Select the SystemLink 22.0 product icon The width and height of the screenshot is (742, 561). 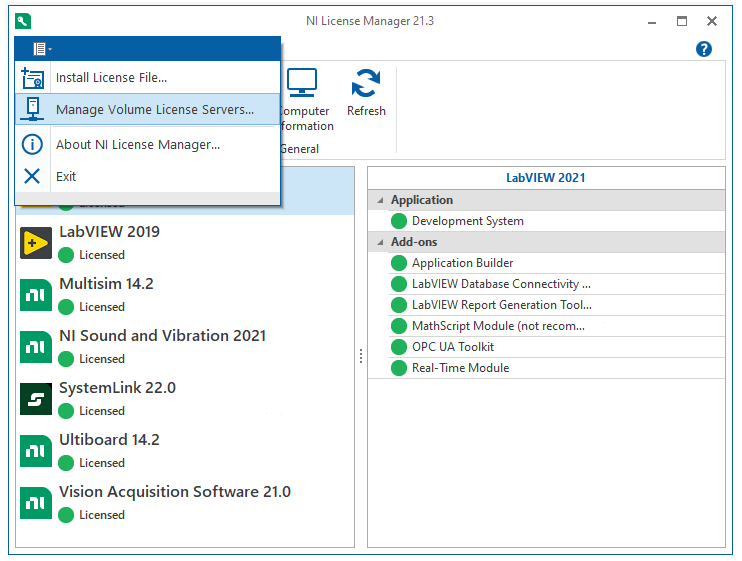[x=36, y=399]
